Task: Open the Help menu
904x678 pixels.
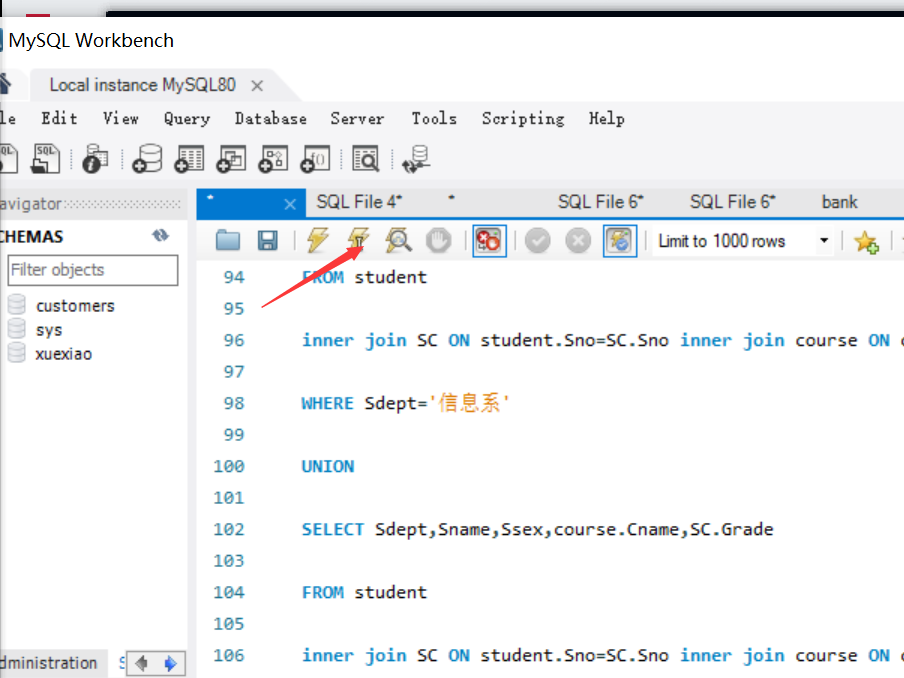Action: pos(607,119)
